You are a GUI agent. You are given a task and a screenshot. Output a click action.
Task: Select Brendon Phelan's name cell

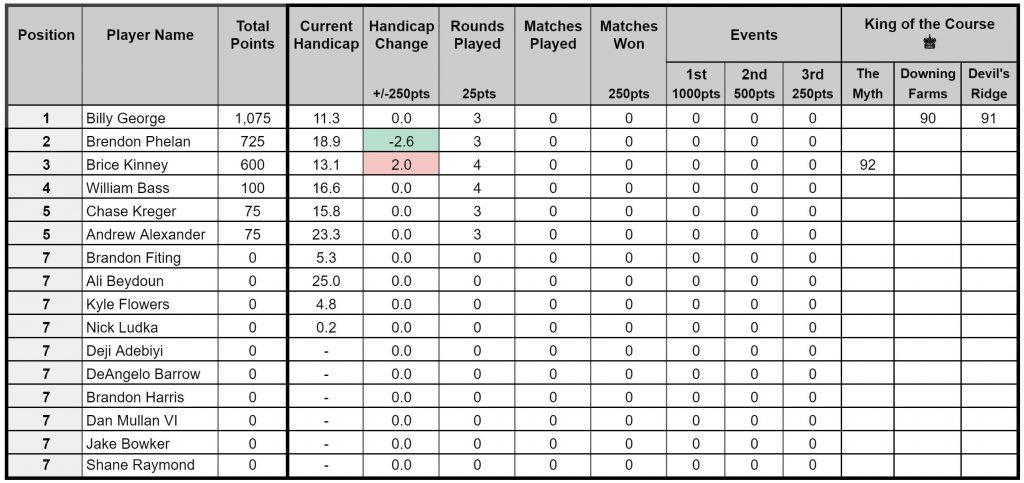pos(150,142)
